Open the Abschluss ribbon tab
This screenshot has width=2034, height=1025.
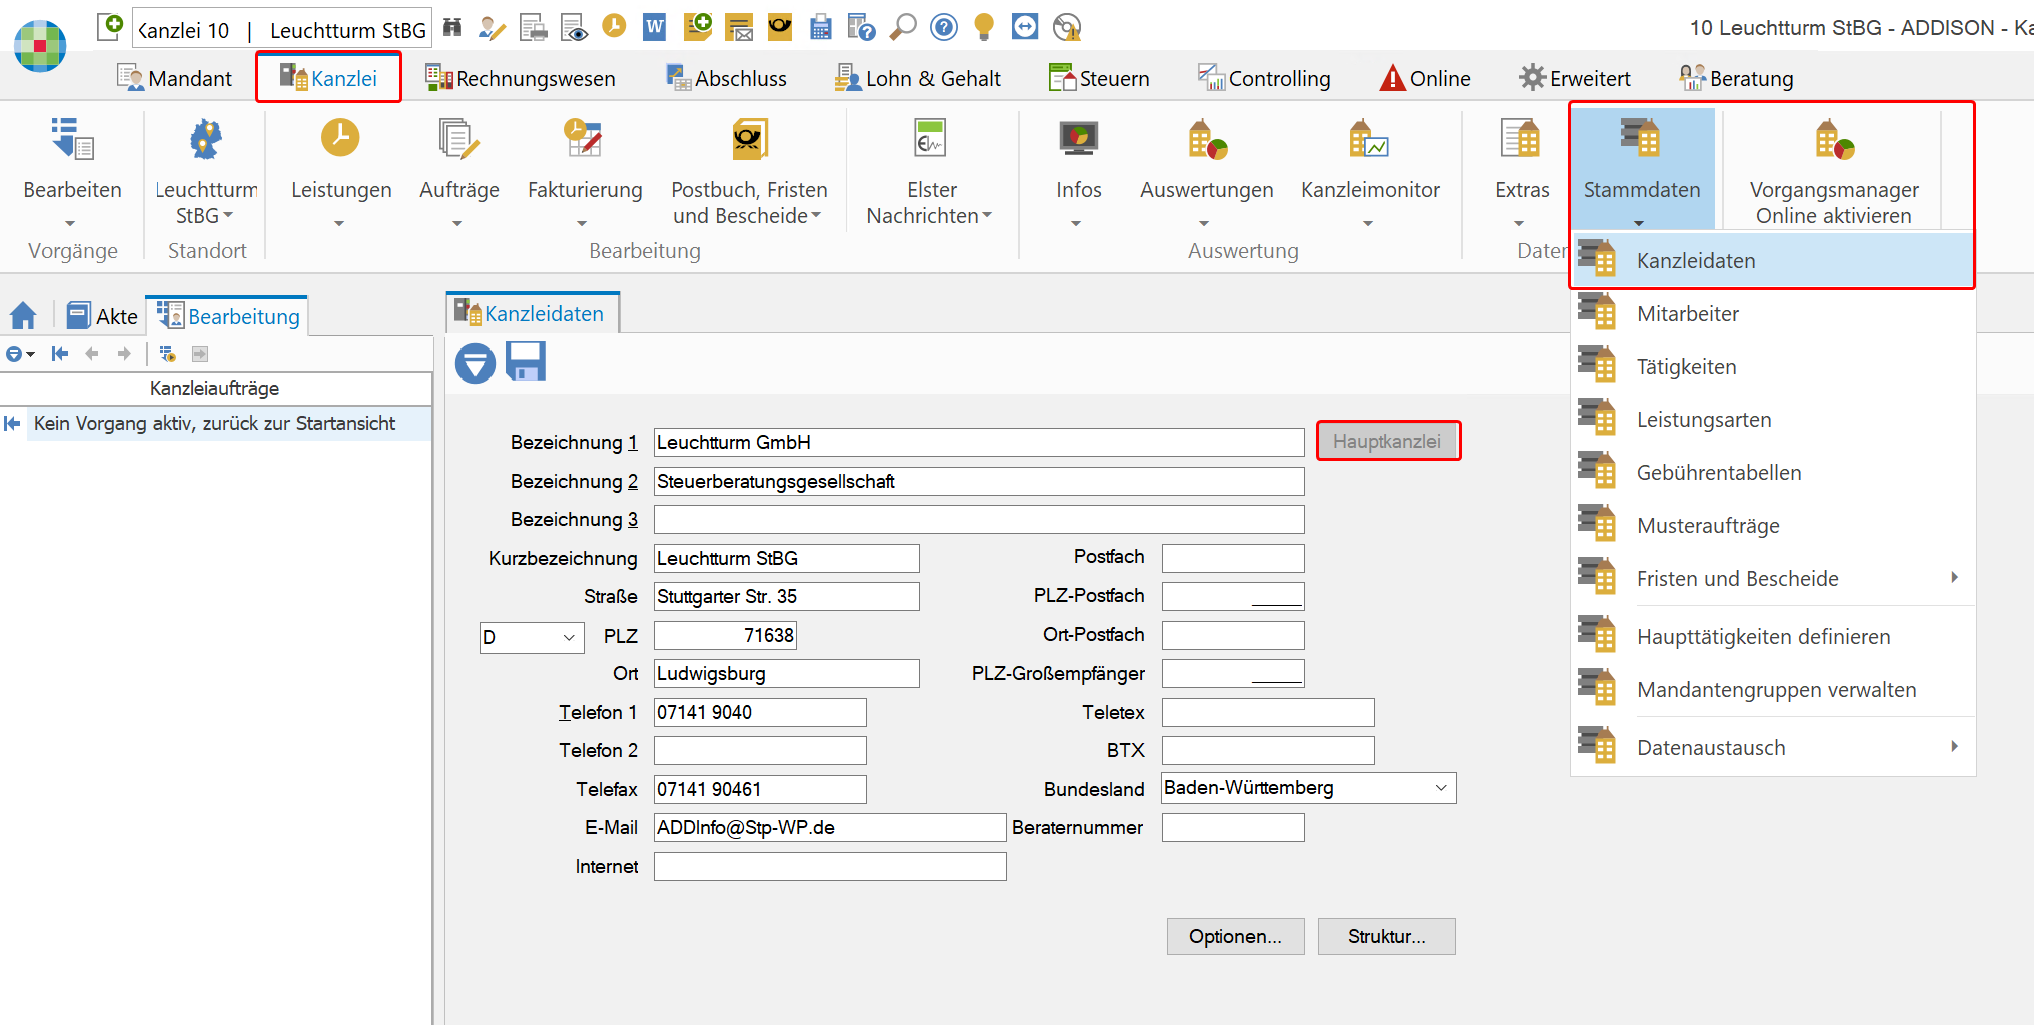[x=727, y=78]
